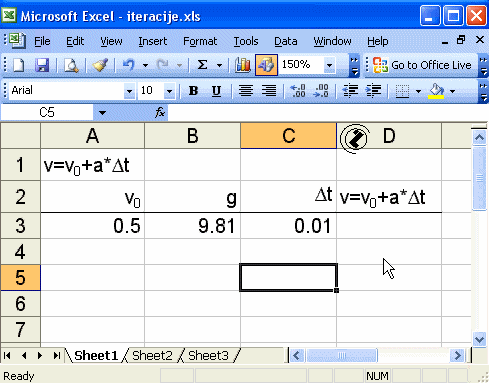This screenshot has height=383, width=489.
Task: Click the Name Box showing C5
Action: click(47, 112)
